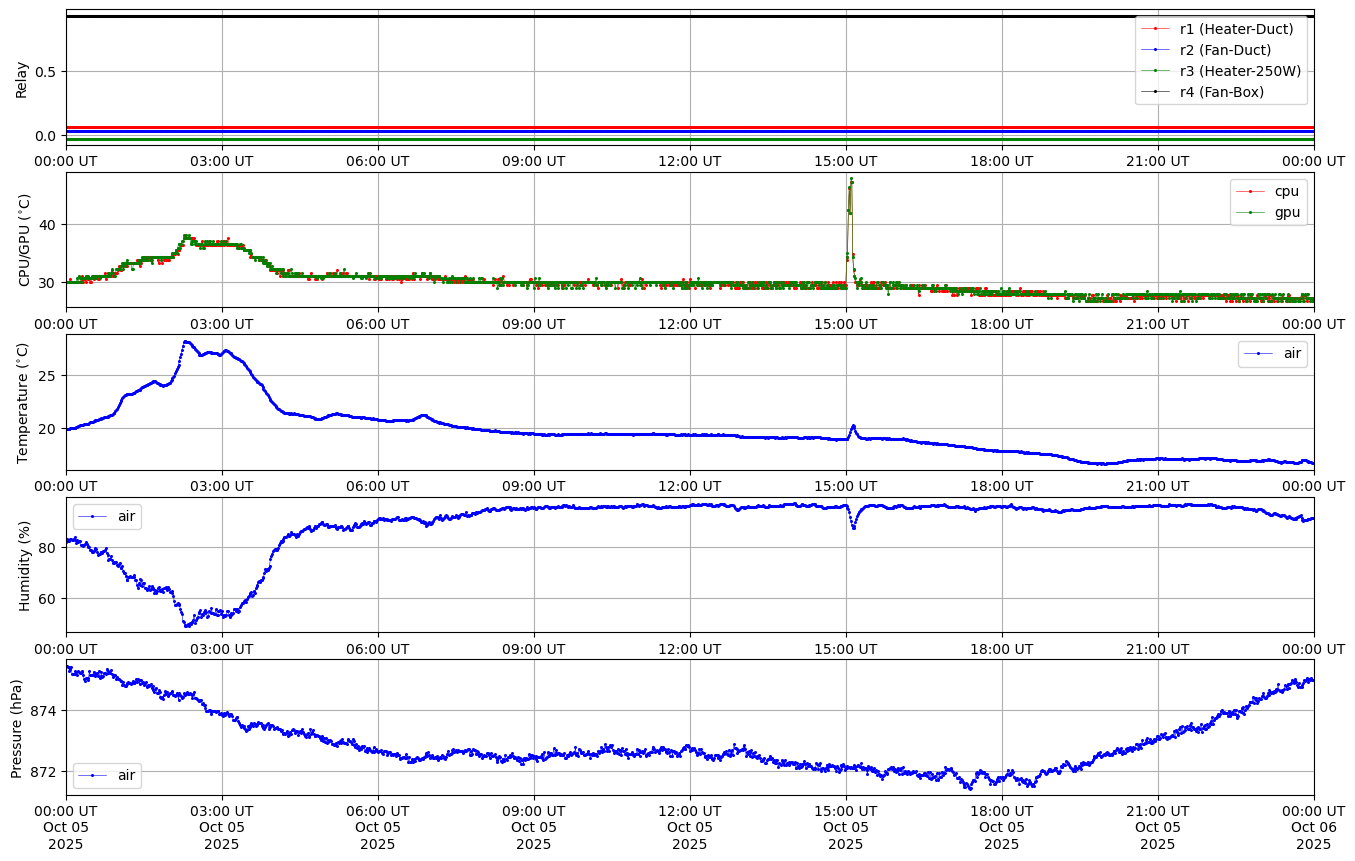
Task: Click the Humidity (%) y-axis label
Action: coord(25,565)
